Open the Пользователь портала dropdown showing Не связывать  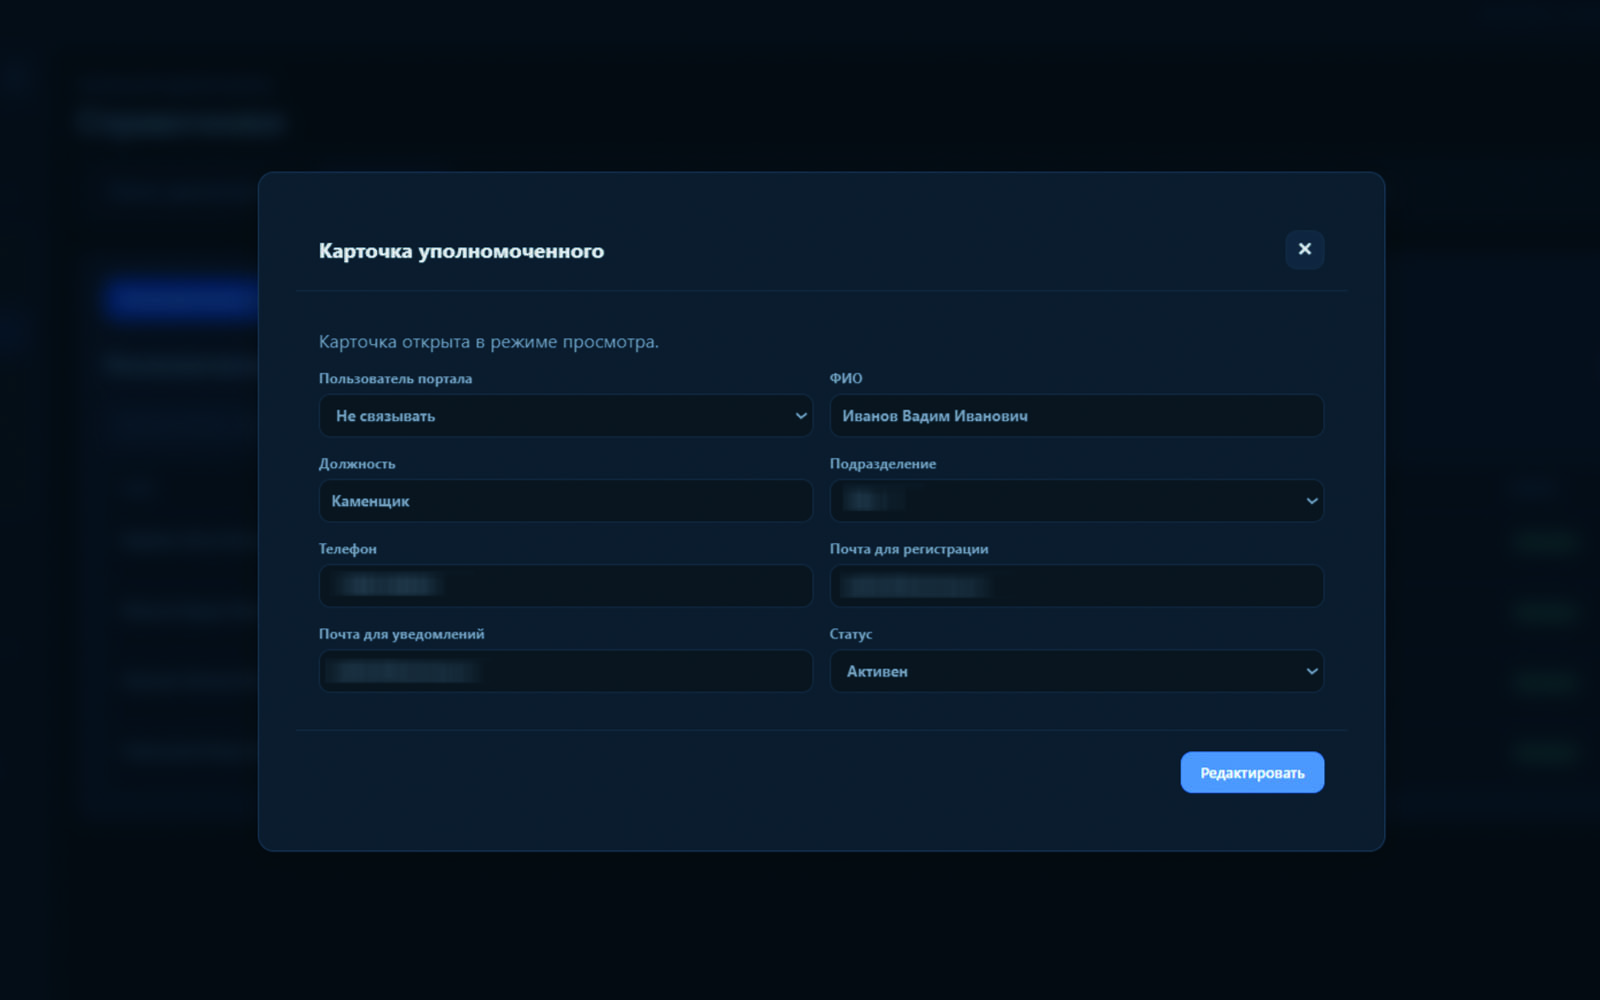[x=565, y=416]
